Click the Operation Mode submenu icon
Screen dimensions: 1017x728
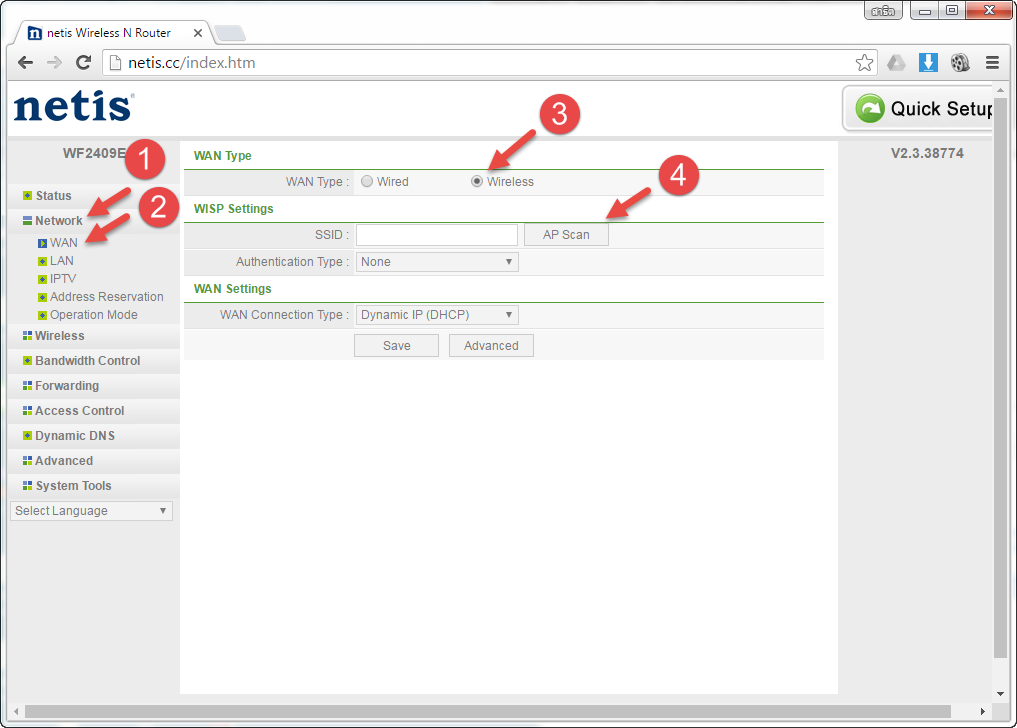coord(42,315)
